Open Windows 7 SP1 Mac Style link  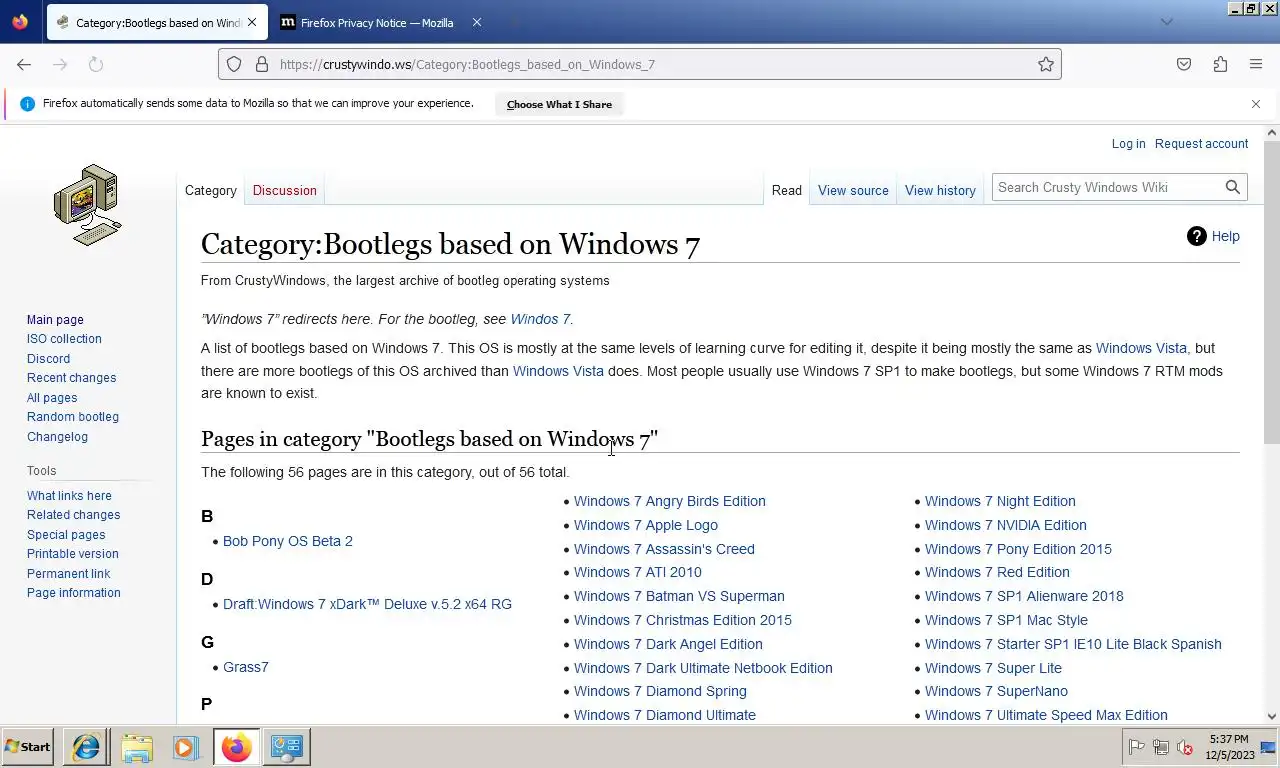coord(1006,620)
